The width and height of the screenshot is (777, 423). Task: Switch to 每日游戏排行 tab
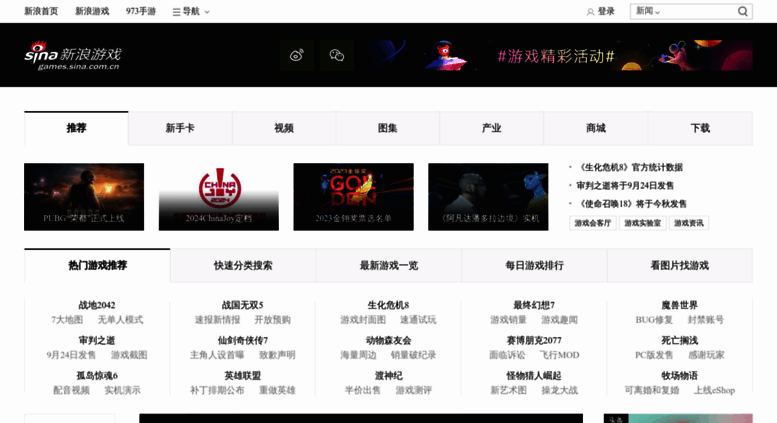[x=534, y=265]
